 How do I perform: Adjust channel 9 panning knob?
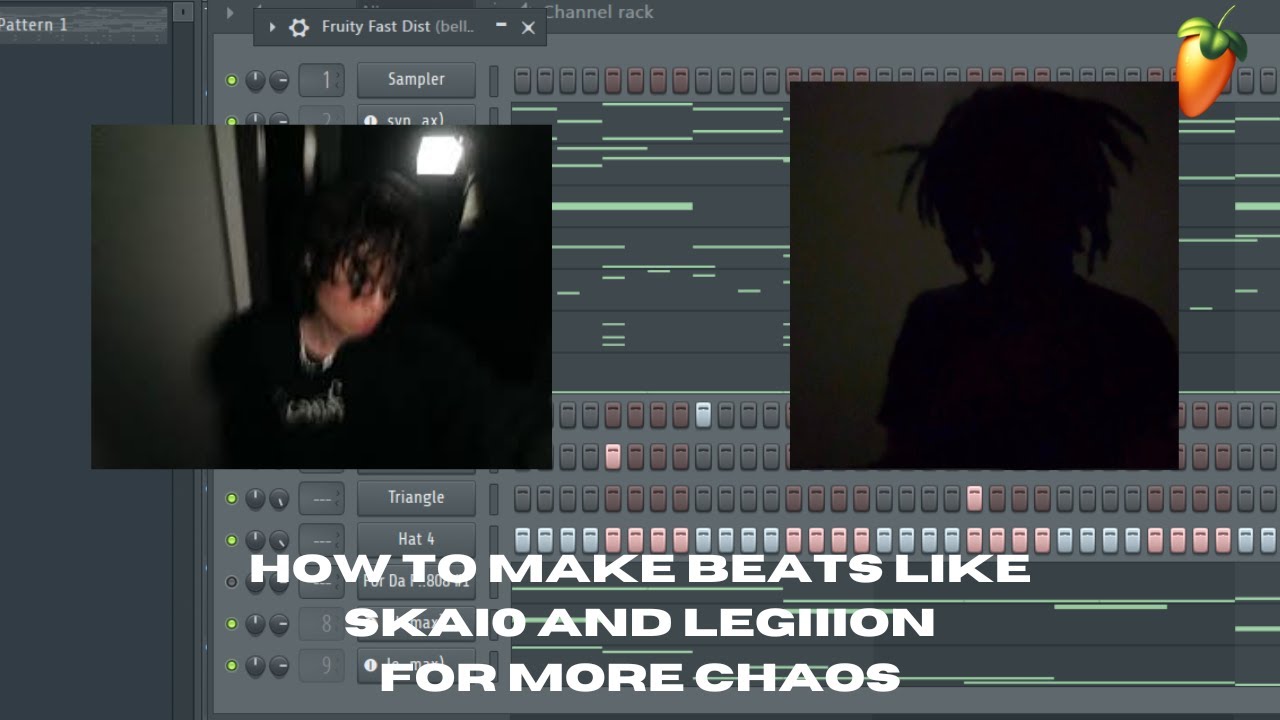pos(255,665)
